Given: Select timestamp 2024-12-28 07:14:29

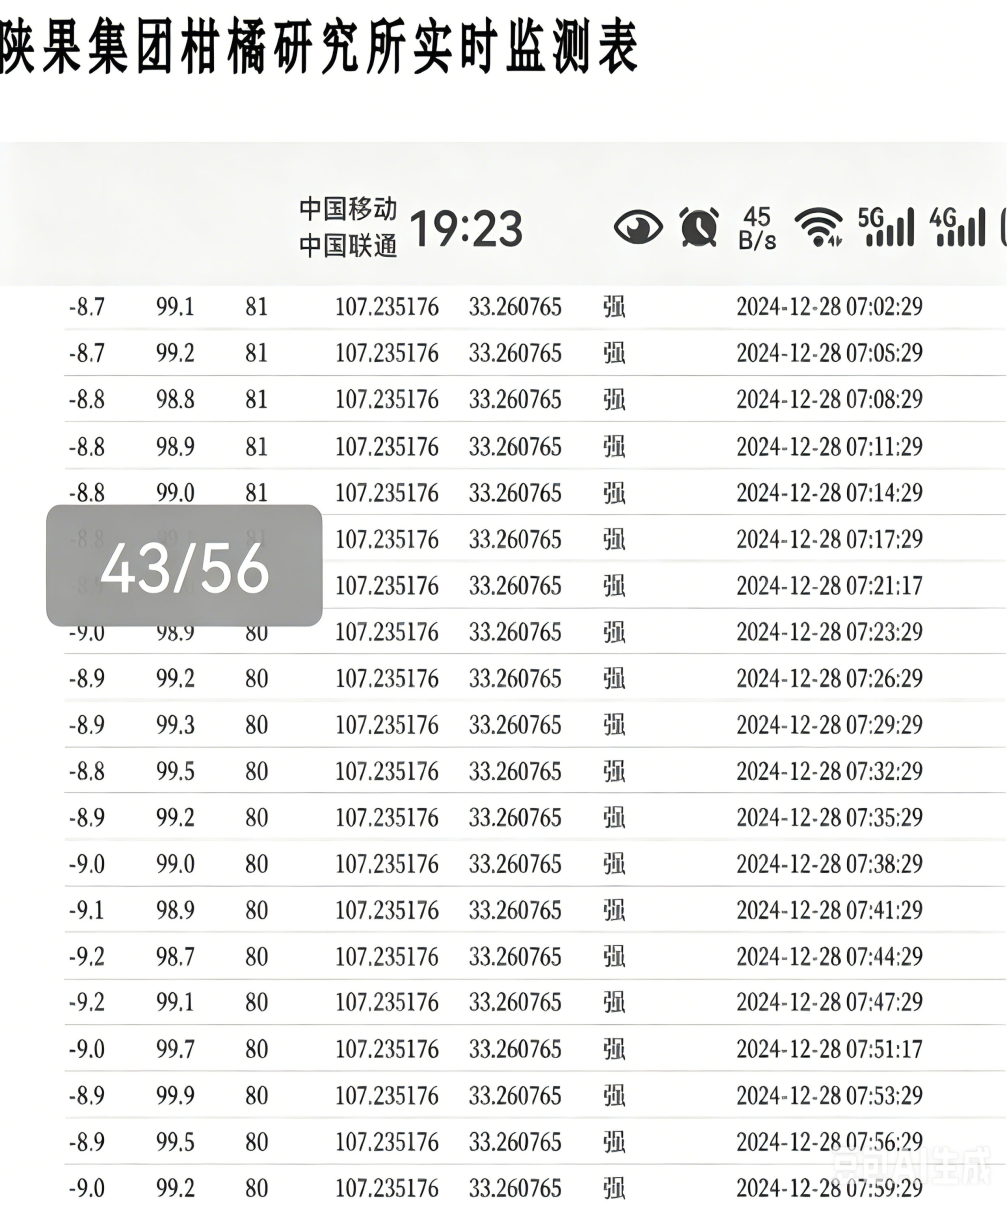Looking at the screenshot, I should point(829,493).
